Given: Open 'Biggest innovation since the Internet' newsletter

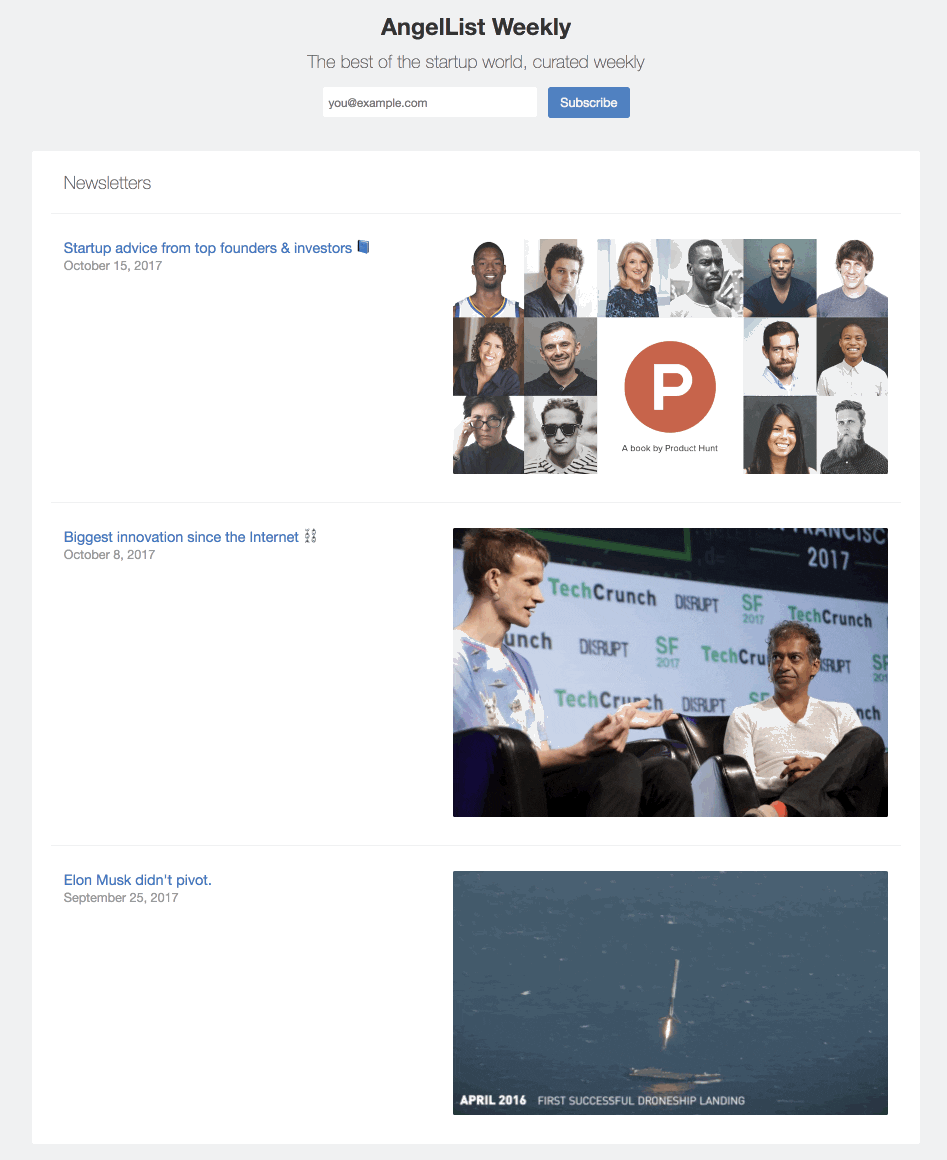Looking at the screenshot, I should click(x=181, y=537).
